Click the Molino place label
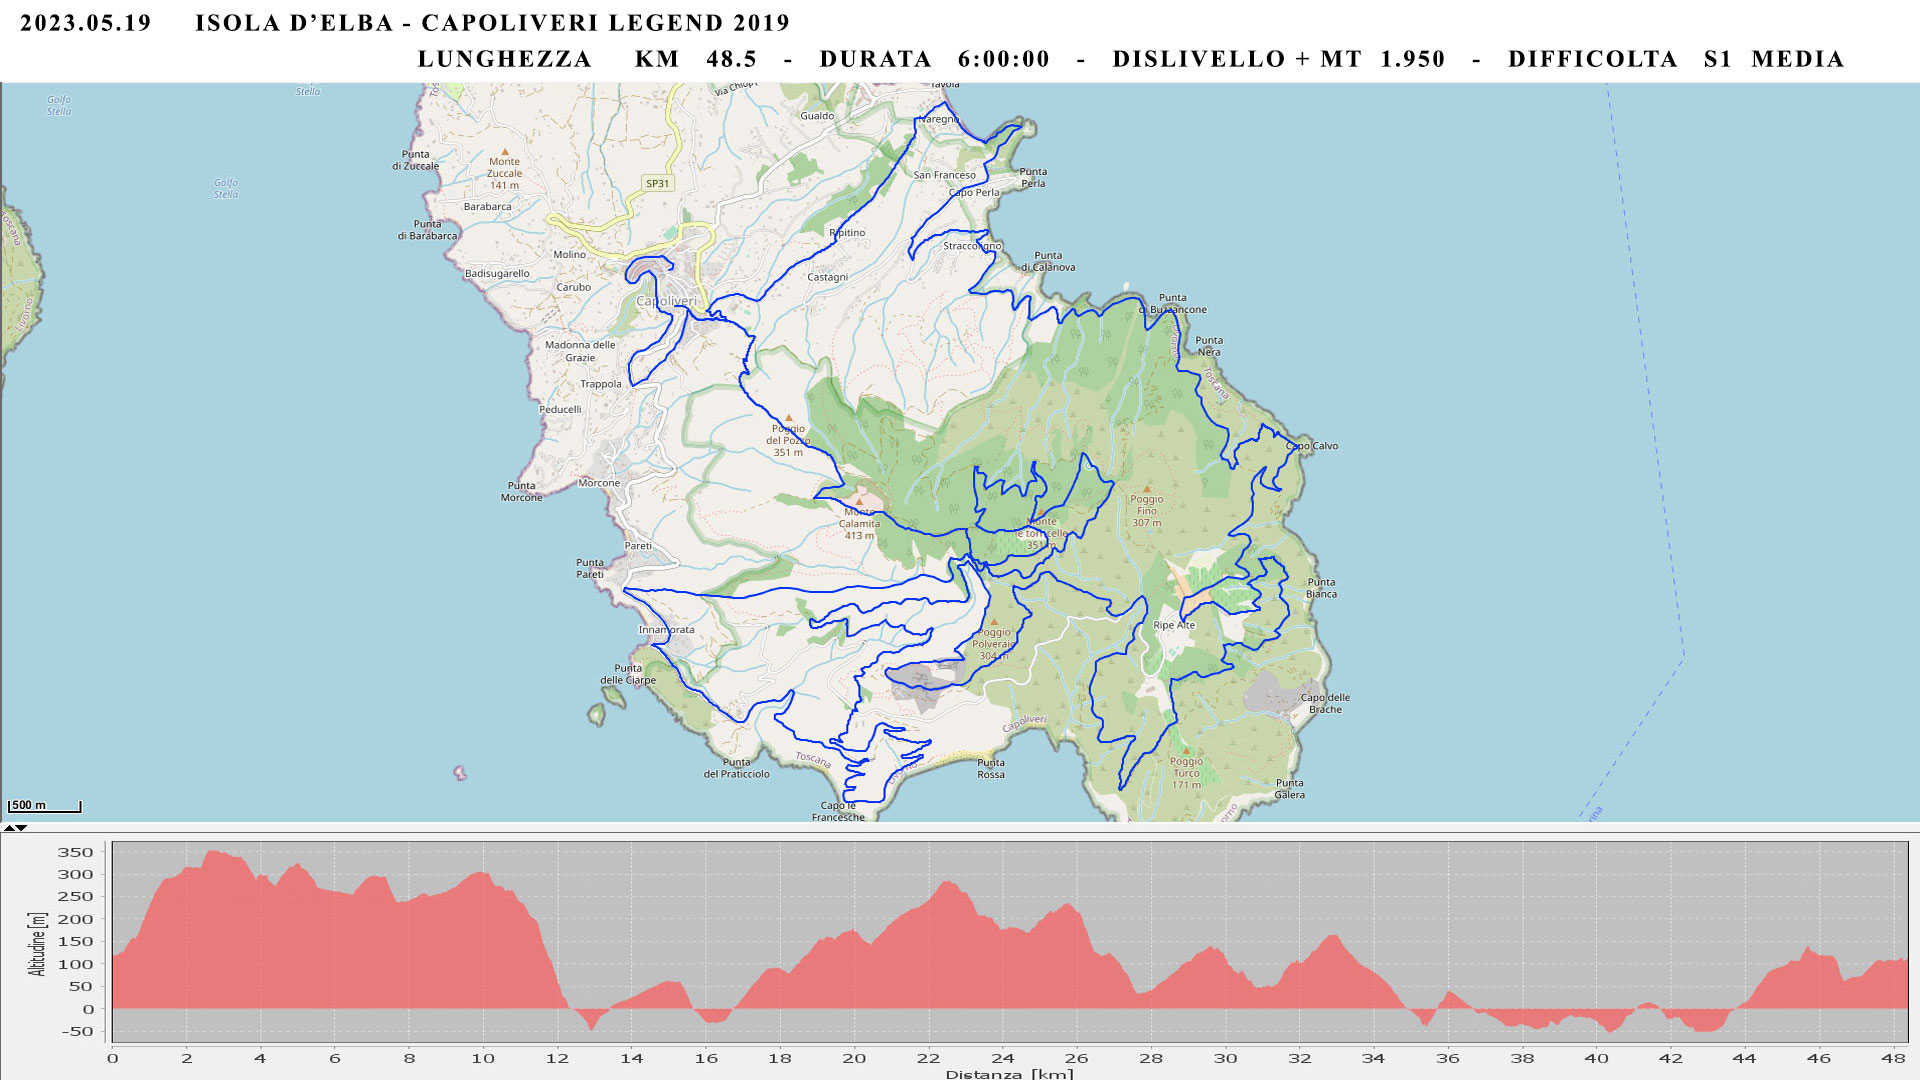This screenshot has height=1080, width=1920. click(569, 255)
